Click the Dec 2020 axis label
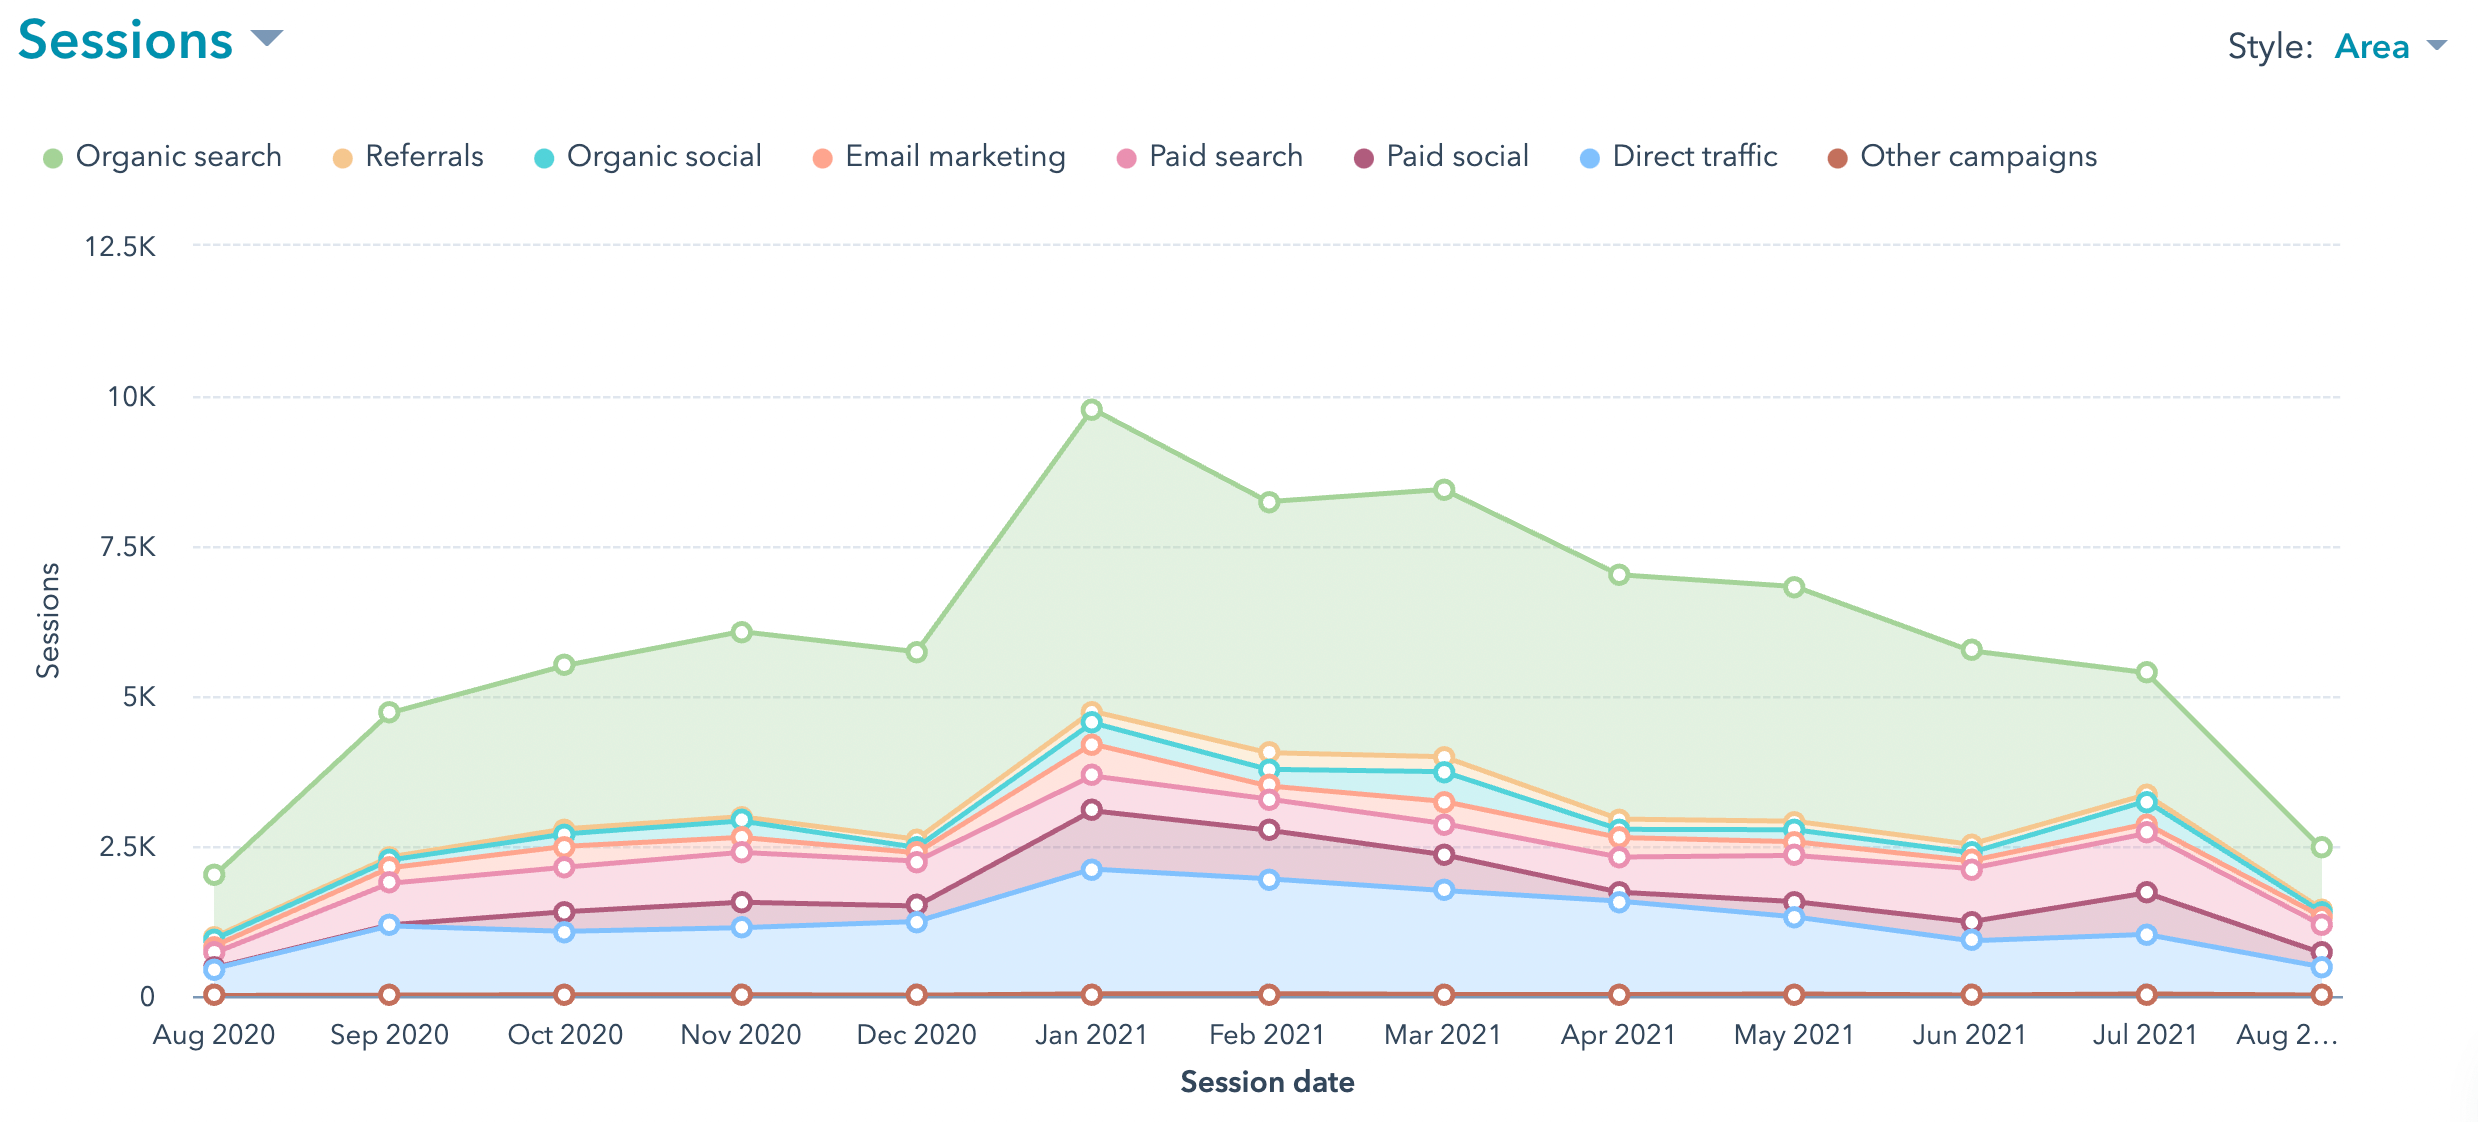 [x=917, y=1035]
